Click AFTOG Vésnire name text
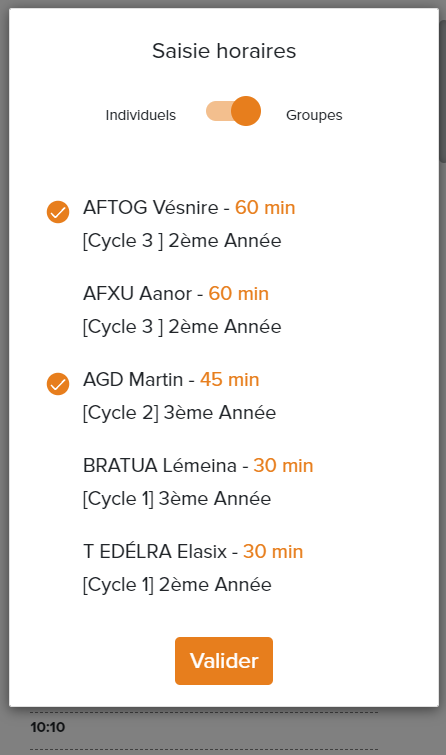The width and height of the screenshot is (446, 755). (151, 208)
